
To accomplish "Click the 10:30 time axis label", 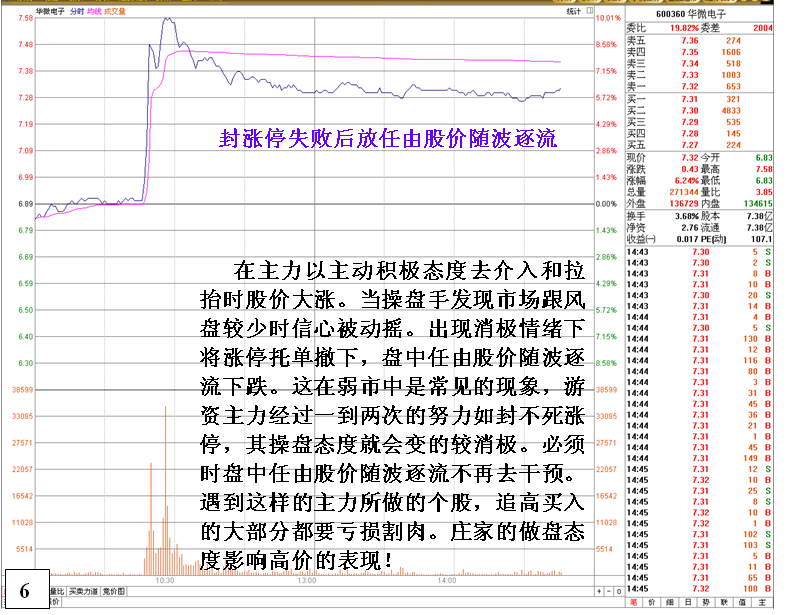I will click(x=165, y=581).
